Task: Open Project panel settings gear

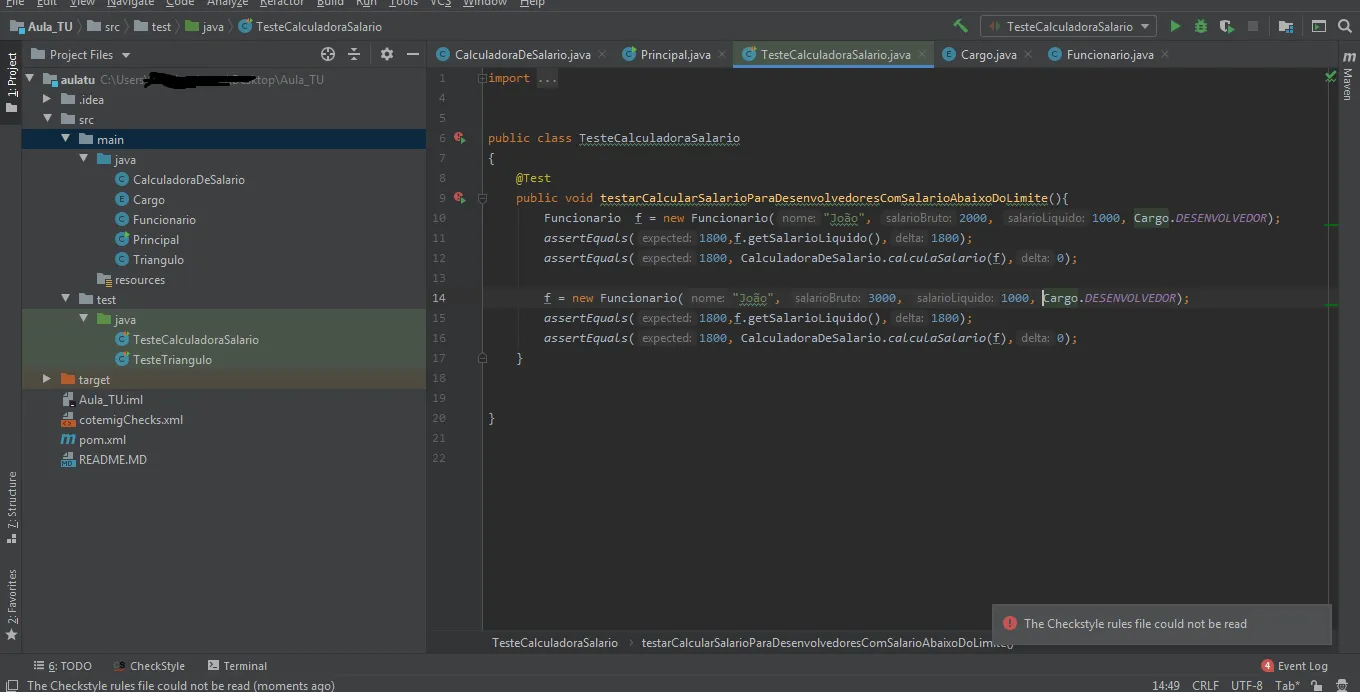Action: [x=387, y=54]
